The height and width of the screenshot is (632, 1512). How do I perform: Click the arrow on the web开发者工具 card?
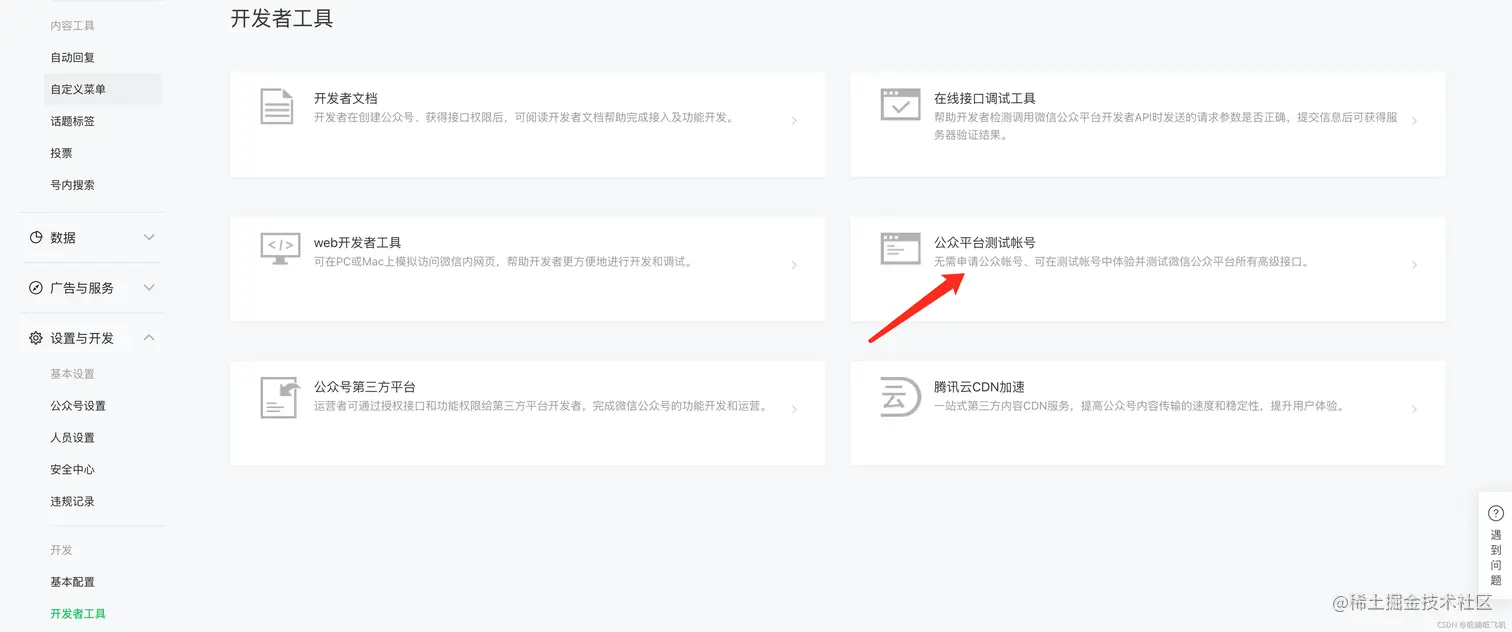[794, 265]
